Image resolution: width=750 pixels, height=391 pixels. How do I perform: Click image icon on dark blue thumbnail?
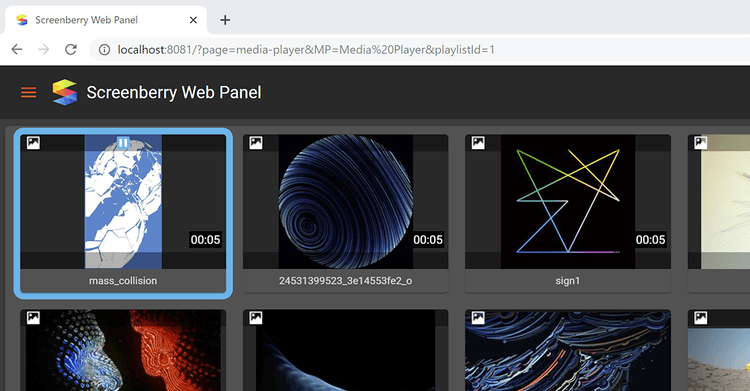click(x=256, y=318)
